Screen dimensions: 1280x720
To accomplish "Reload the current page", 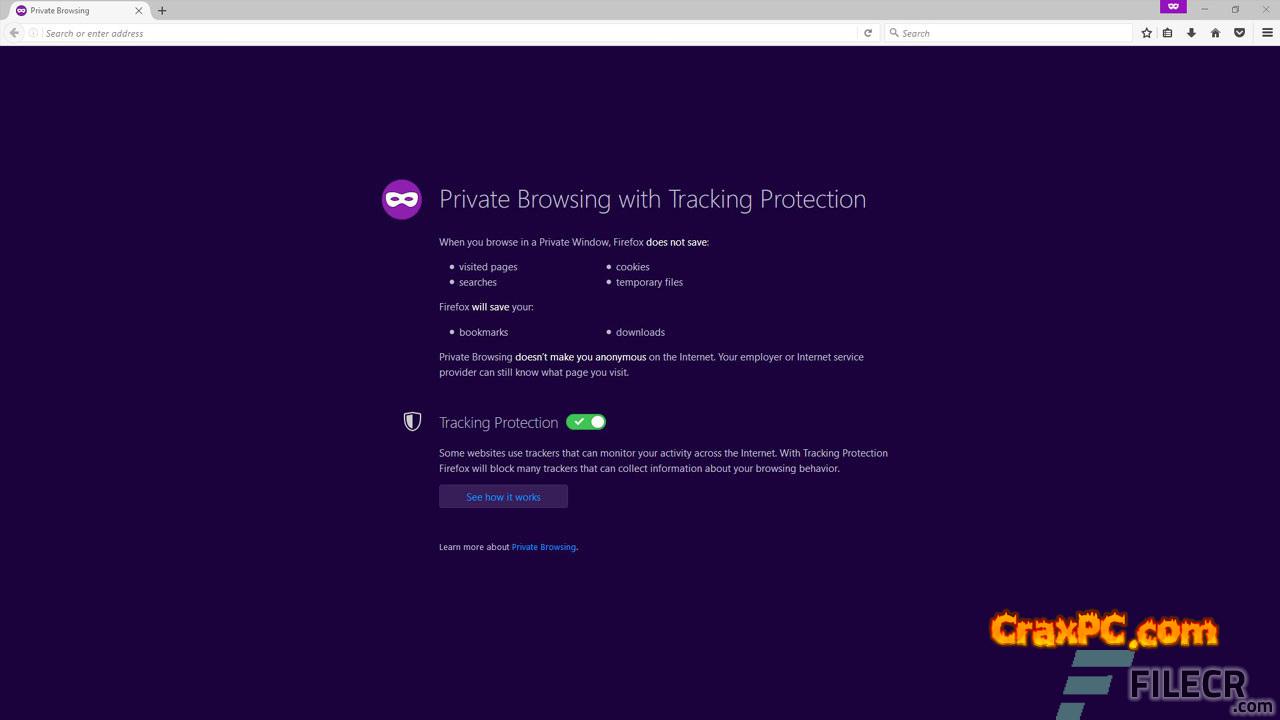I will 868,33.
